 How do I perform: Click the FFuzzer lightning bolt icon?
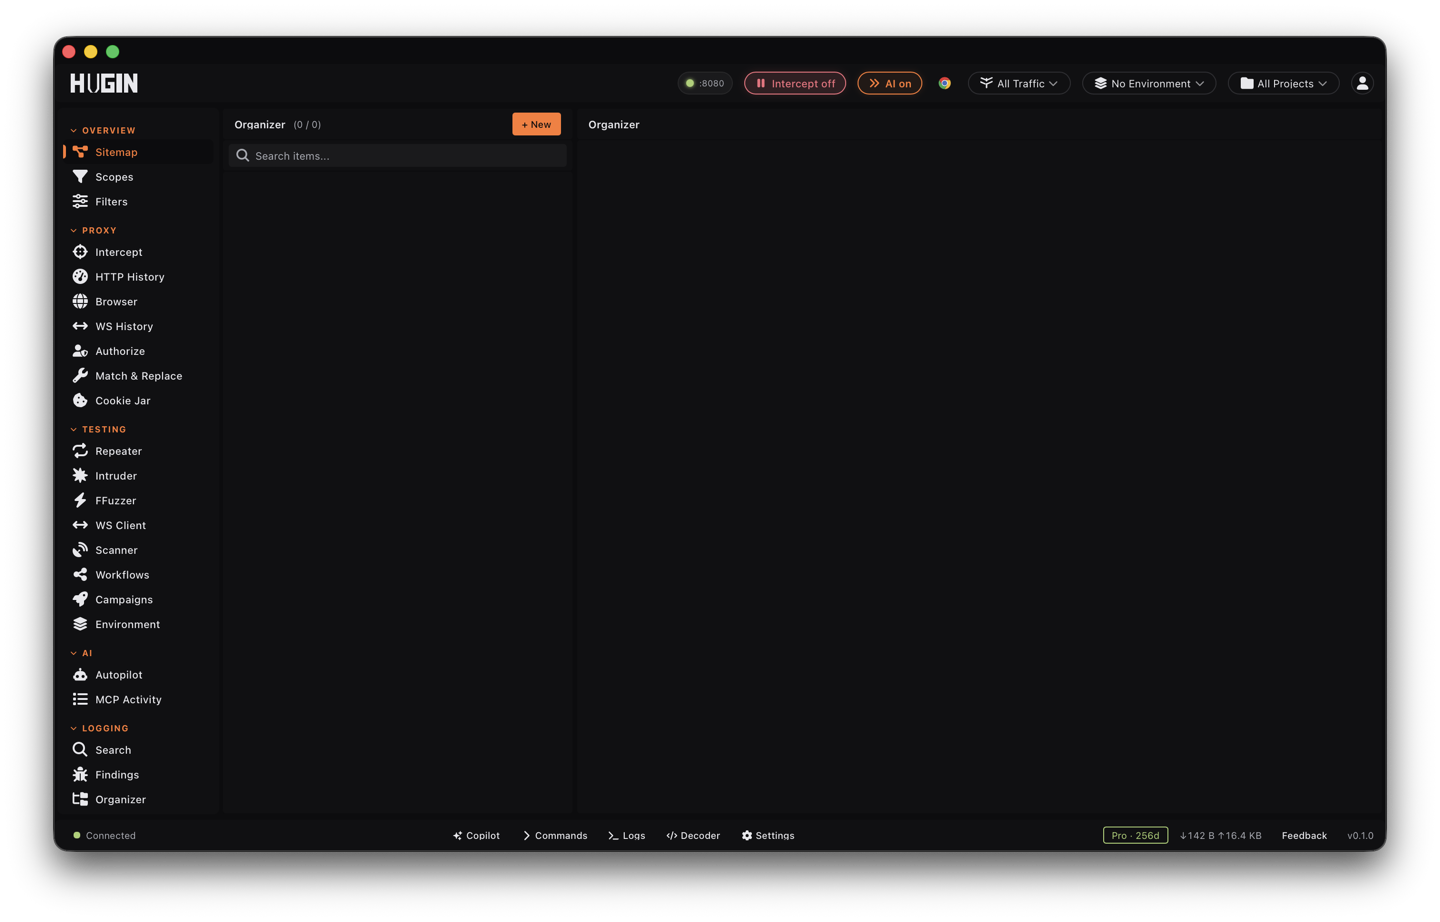tap(80, 501)
